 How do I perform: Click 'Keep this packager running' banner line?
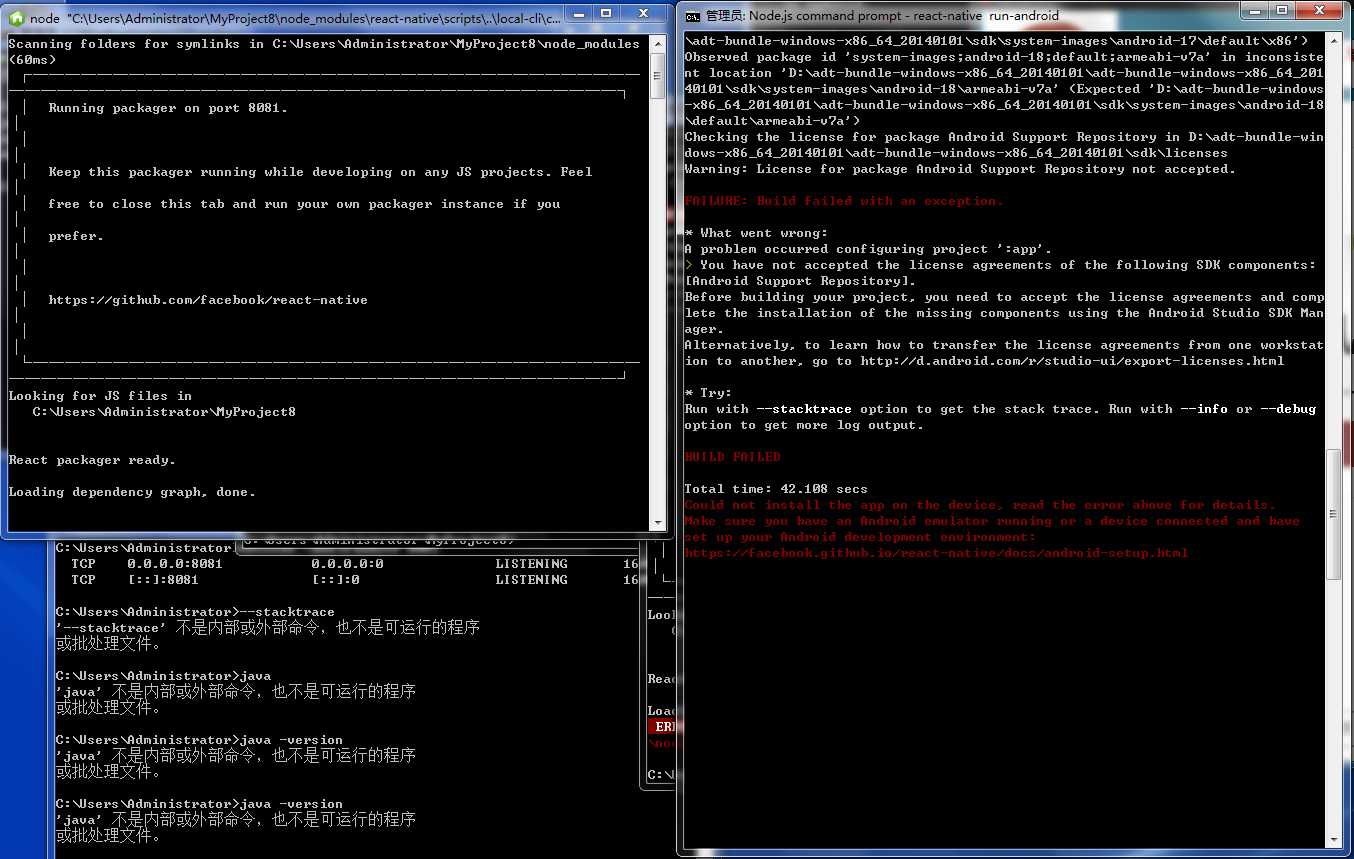[320, 172]
